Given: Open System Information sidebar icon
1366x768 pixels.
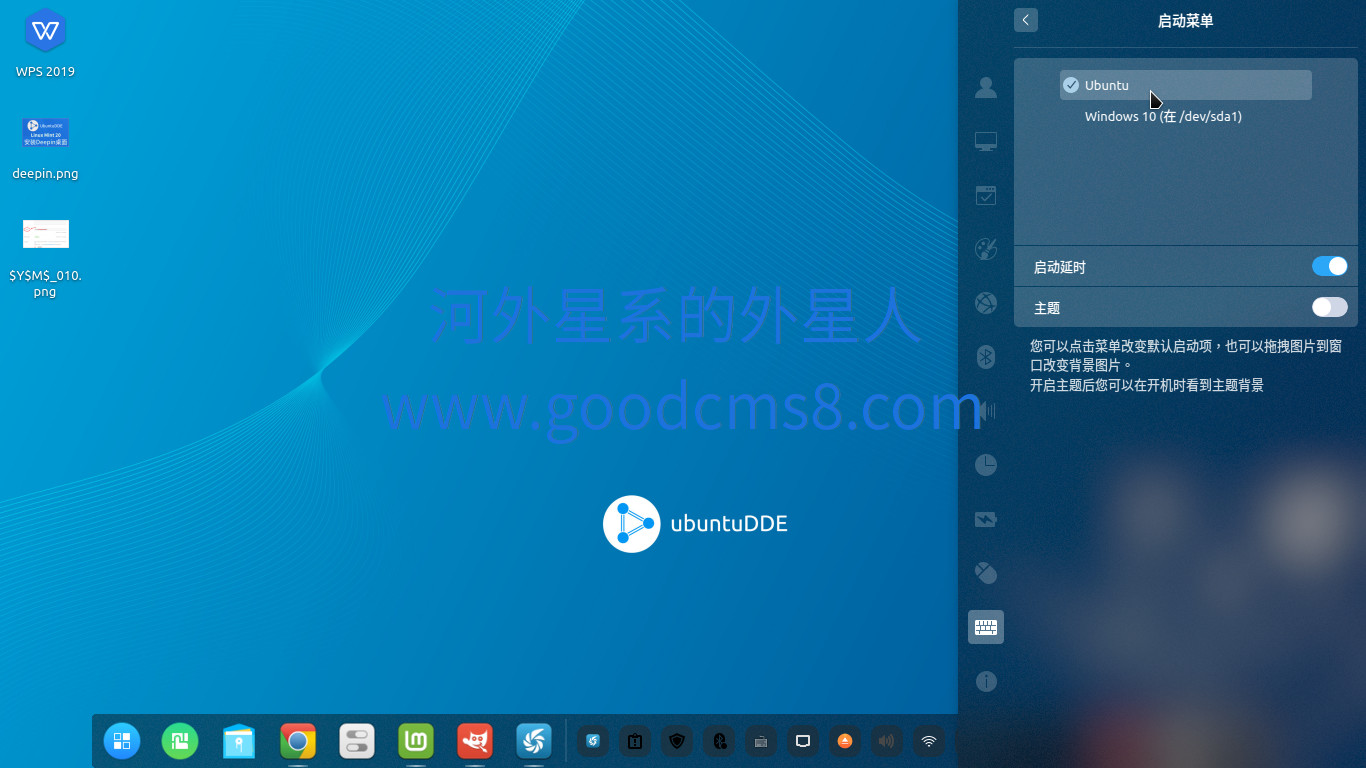Looking at the screenshot, I should (986, 681).
